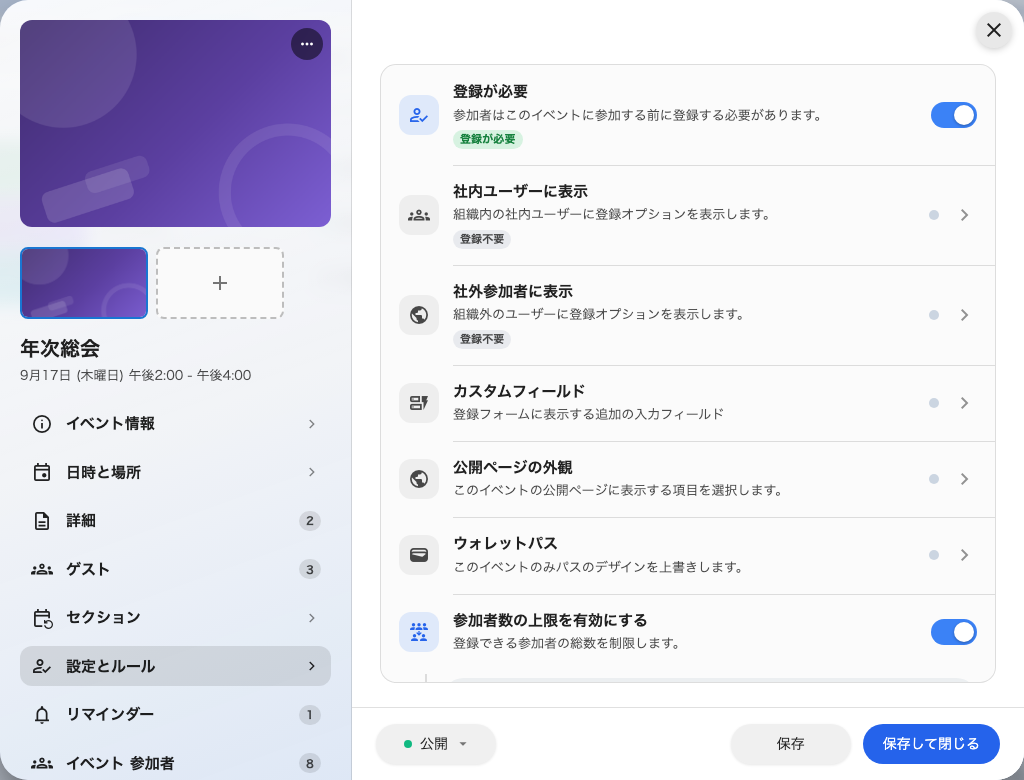Open 詳細 menu item
The width and height of the screenshot is (1024, 780).
[x=175, y=521]
